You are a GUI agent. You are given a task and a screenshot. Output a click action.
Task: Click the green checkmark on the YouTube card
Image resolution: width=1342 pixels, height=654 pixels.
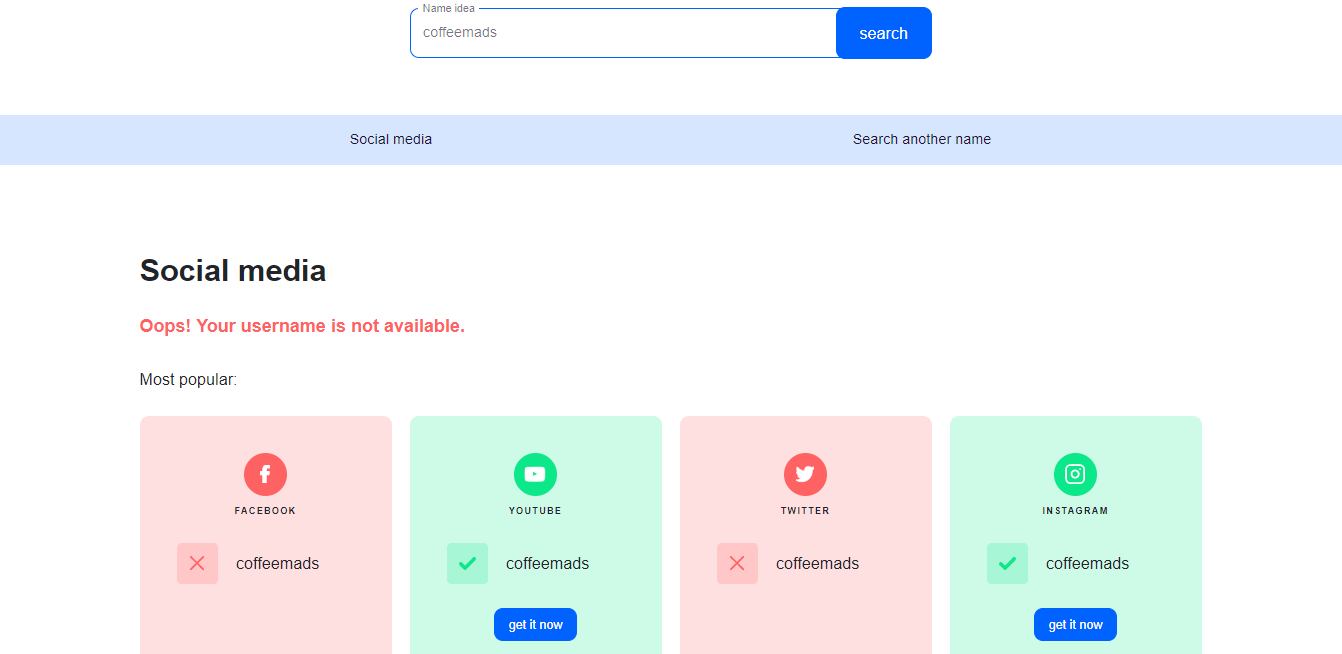[467, 563]
